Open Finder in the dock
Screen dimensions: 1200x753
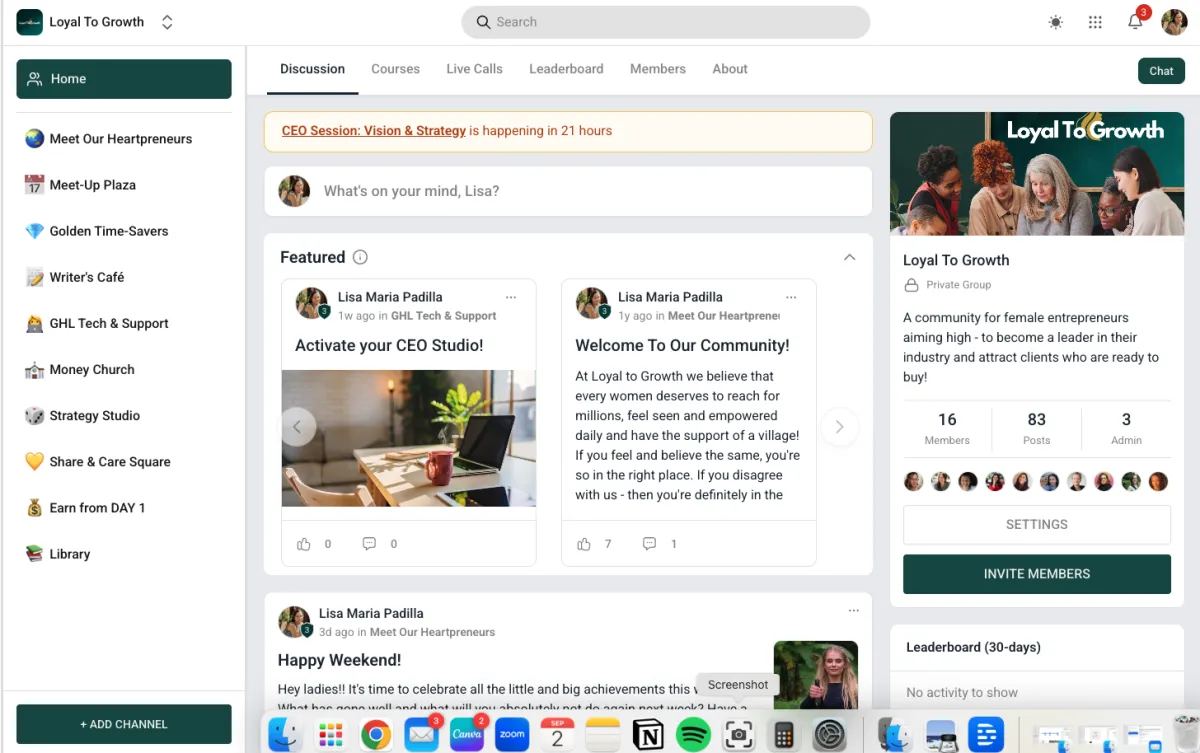285,735
